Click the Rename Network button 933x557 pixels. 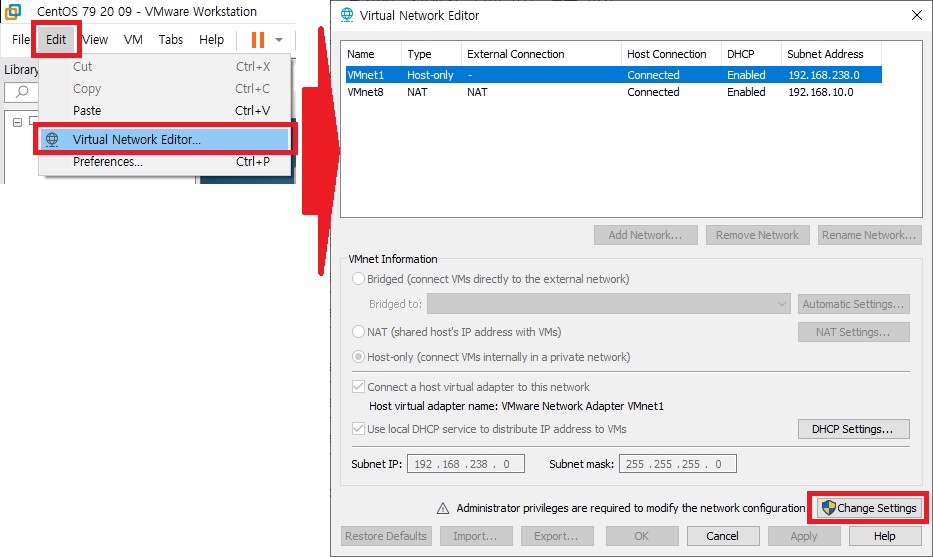click(869, 235)
